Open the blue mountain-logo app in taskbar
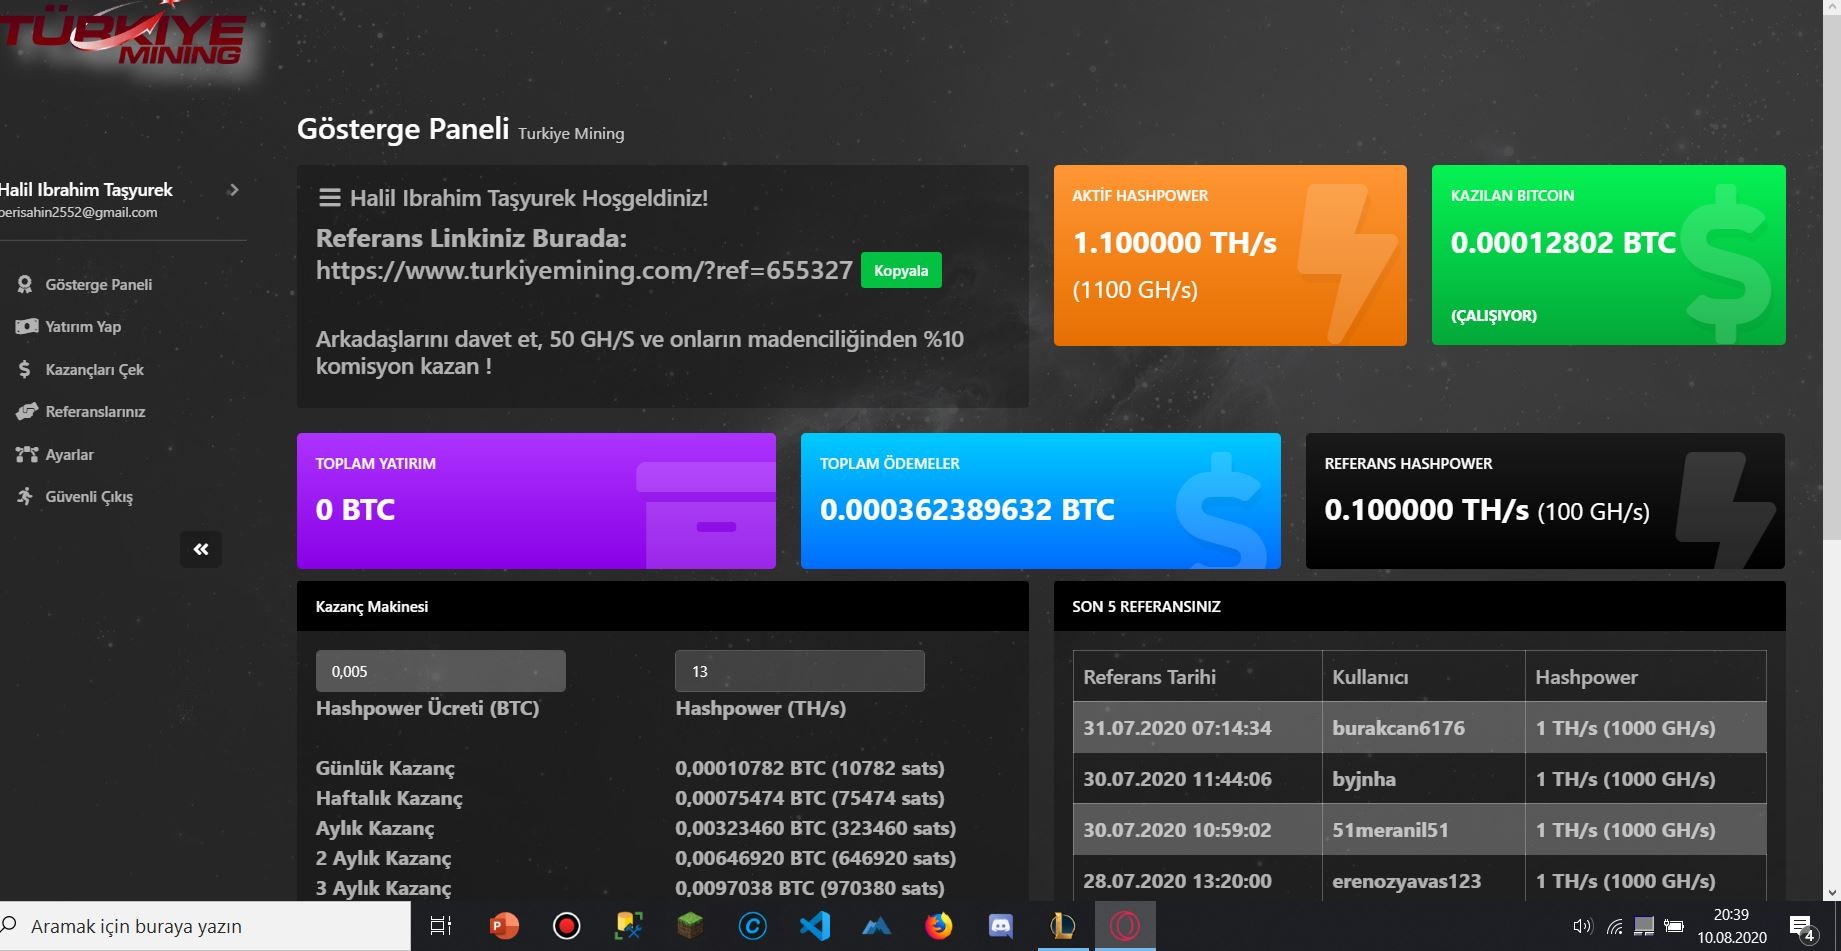 [x=876, y=927]
